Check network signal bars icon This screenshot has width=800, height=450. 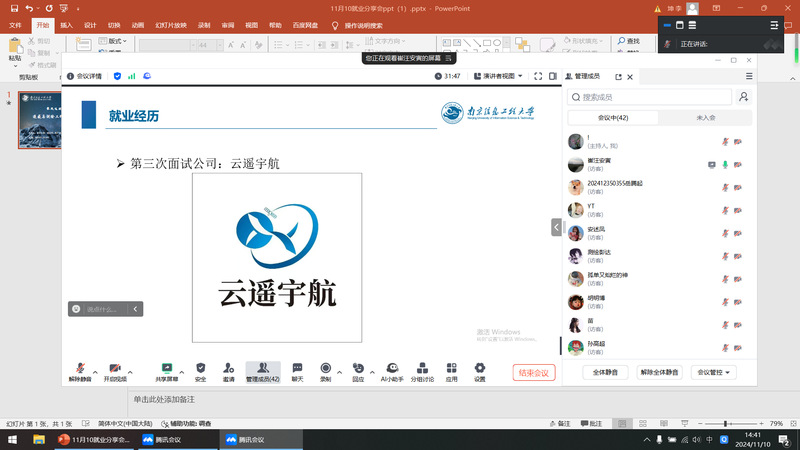132,76
